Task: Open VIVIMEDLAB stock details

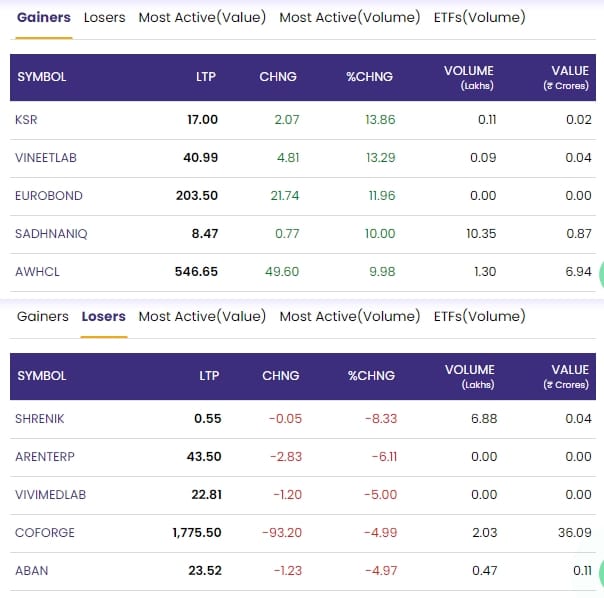Action: point(50,495)
